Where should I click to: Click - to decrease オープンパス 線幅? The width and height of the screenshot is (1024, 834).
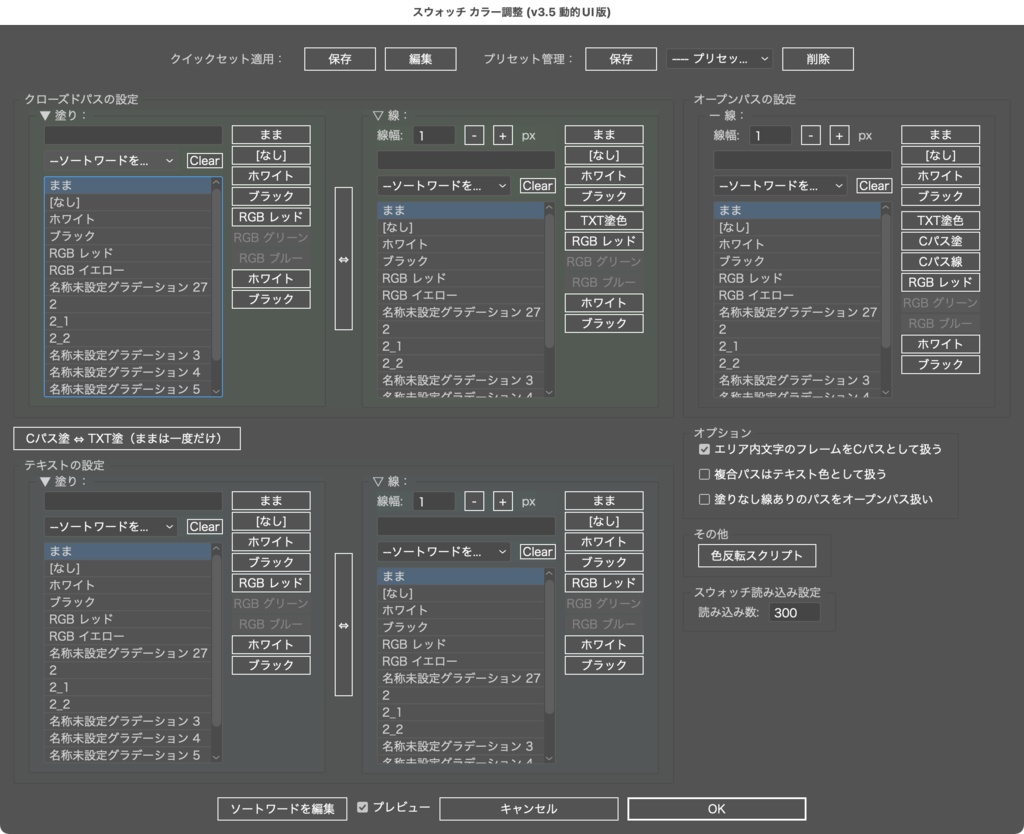point(811,135)
